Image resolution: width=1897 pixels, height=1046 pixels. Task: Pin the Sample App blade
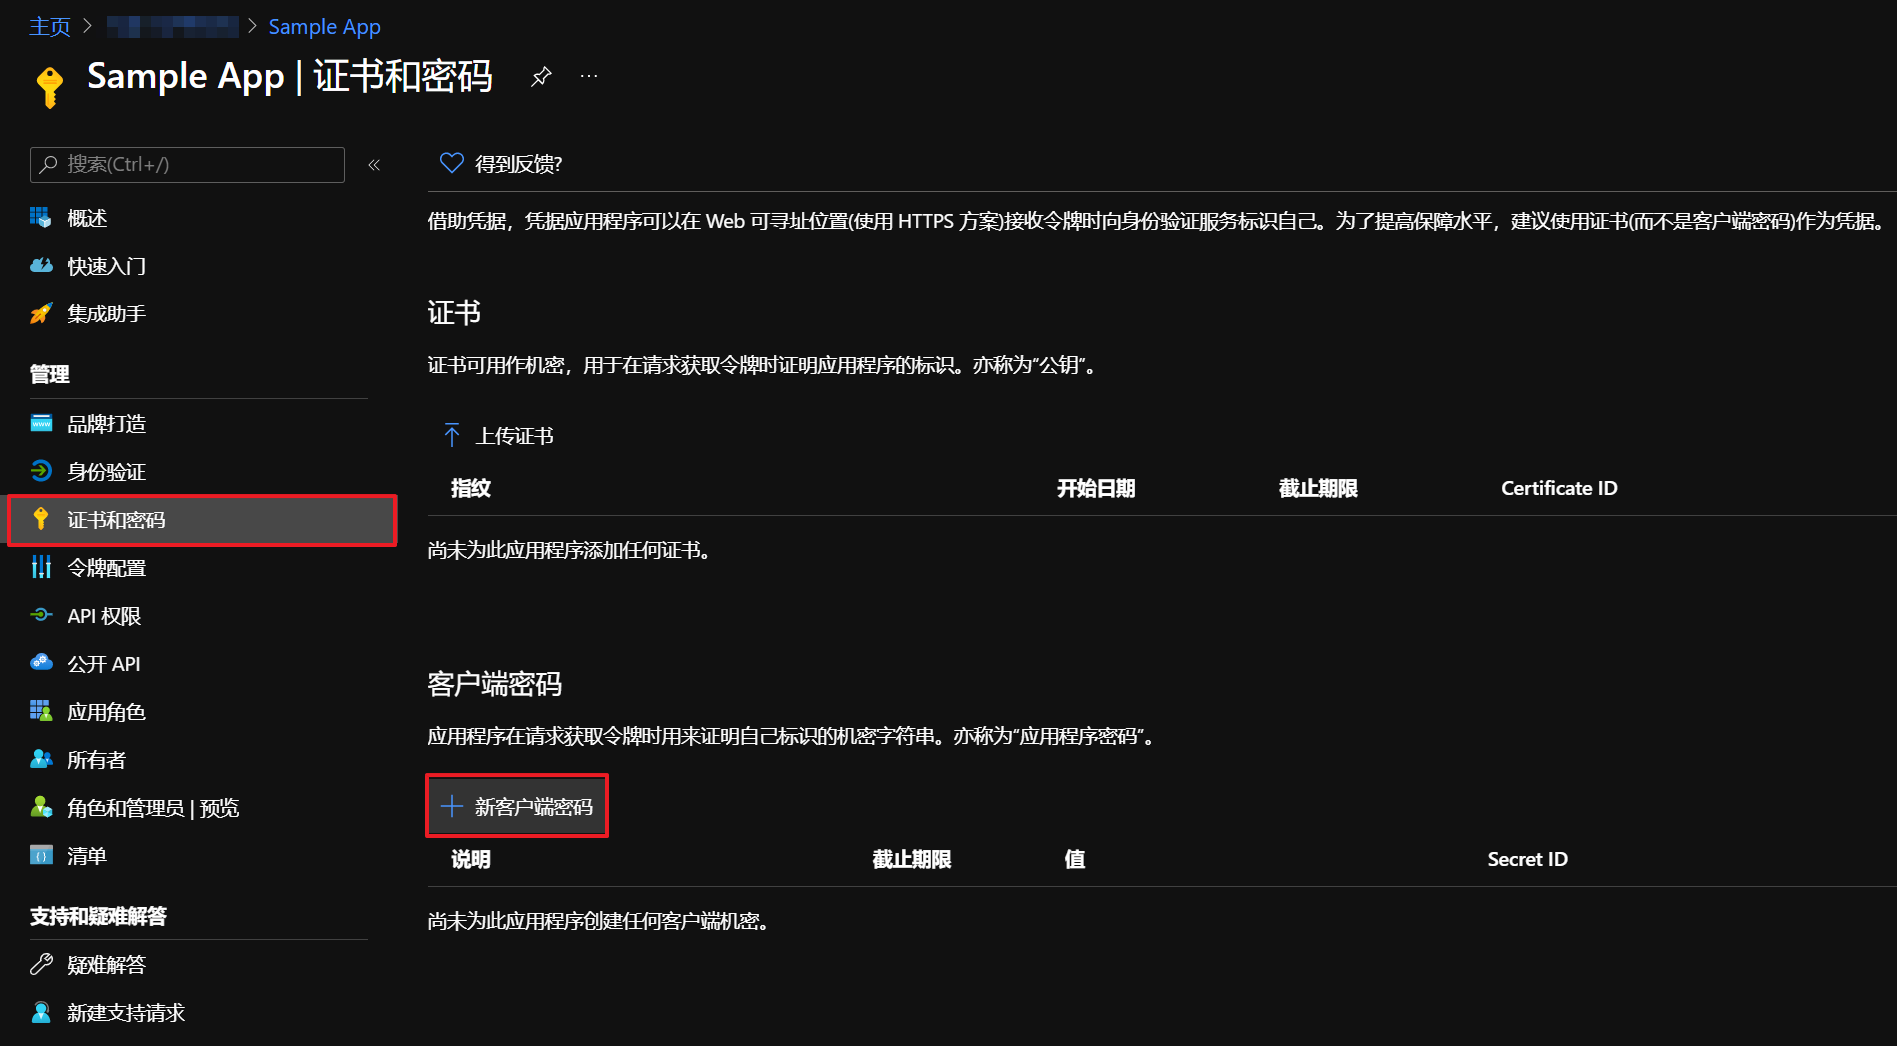point(541,77)
